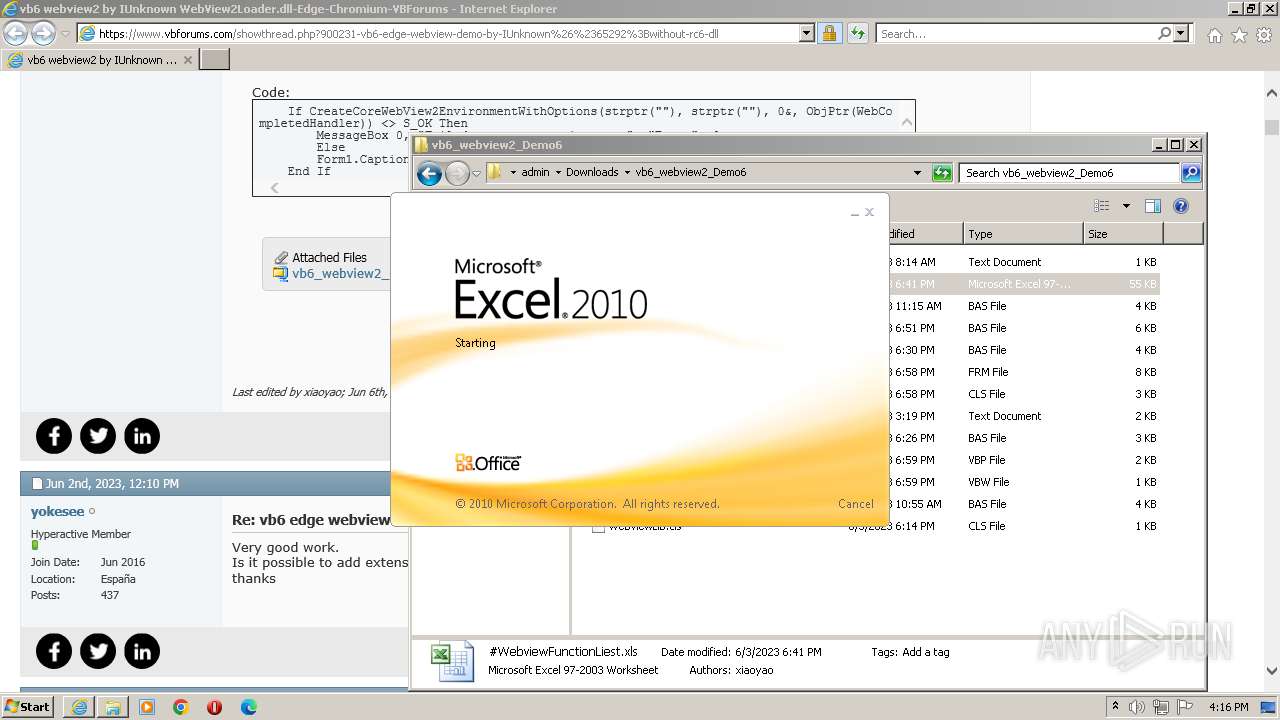The height and width of the screenshot is (720, 1280).
Task: Click the Start button
Action: tap(28, 707)
